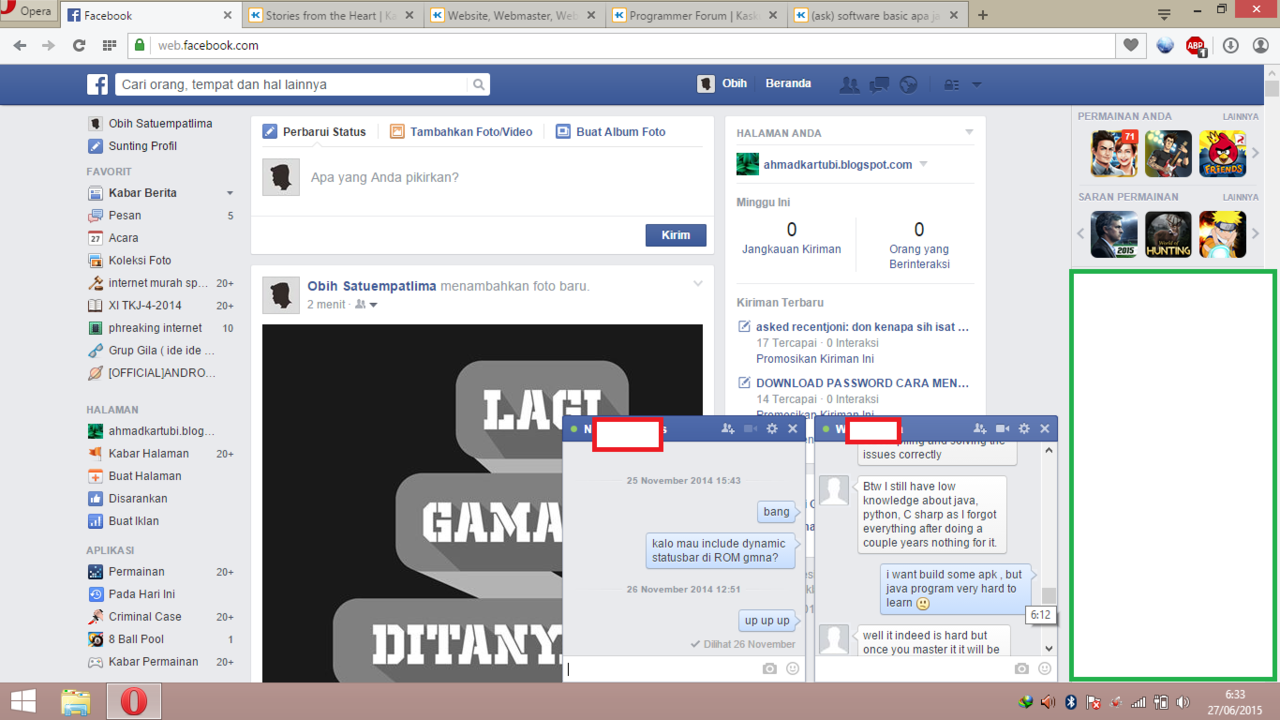
Task: Open the Obih profile link in header
Action: (722, 84)
